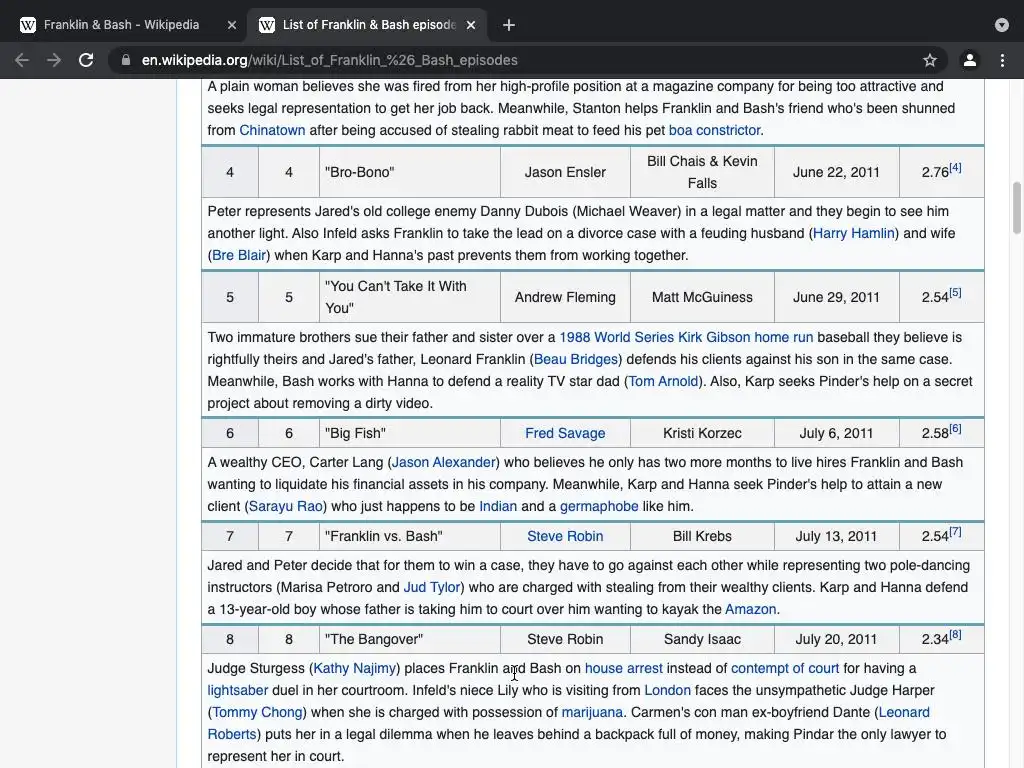1024x768 pixels.
Task: Visit the Beau Bridges article
Action: (575, 359)
